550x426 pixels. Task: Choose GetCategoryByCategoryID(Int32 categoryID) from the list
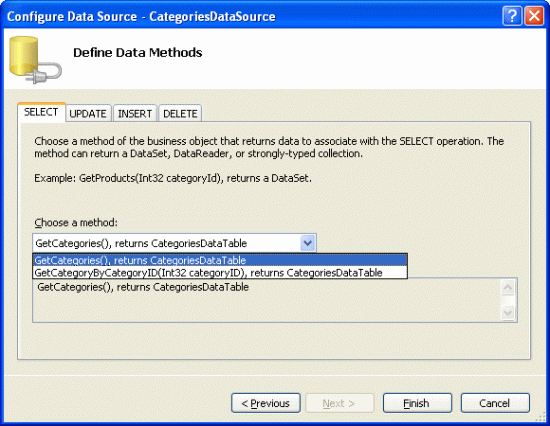(x=220, y=273)
